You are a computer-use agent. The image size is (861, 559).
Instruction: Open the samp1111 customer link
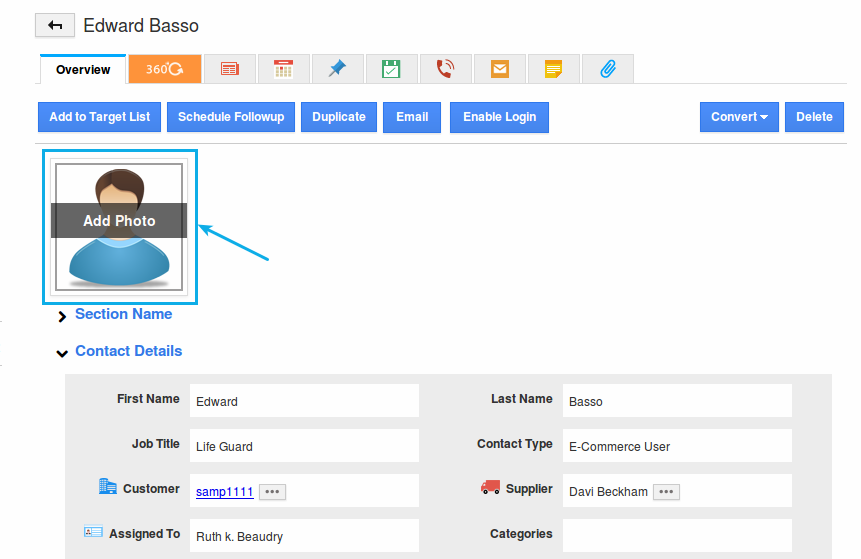[x=224, y=491]
